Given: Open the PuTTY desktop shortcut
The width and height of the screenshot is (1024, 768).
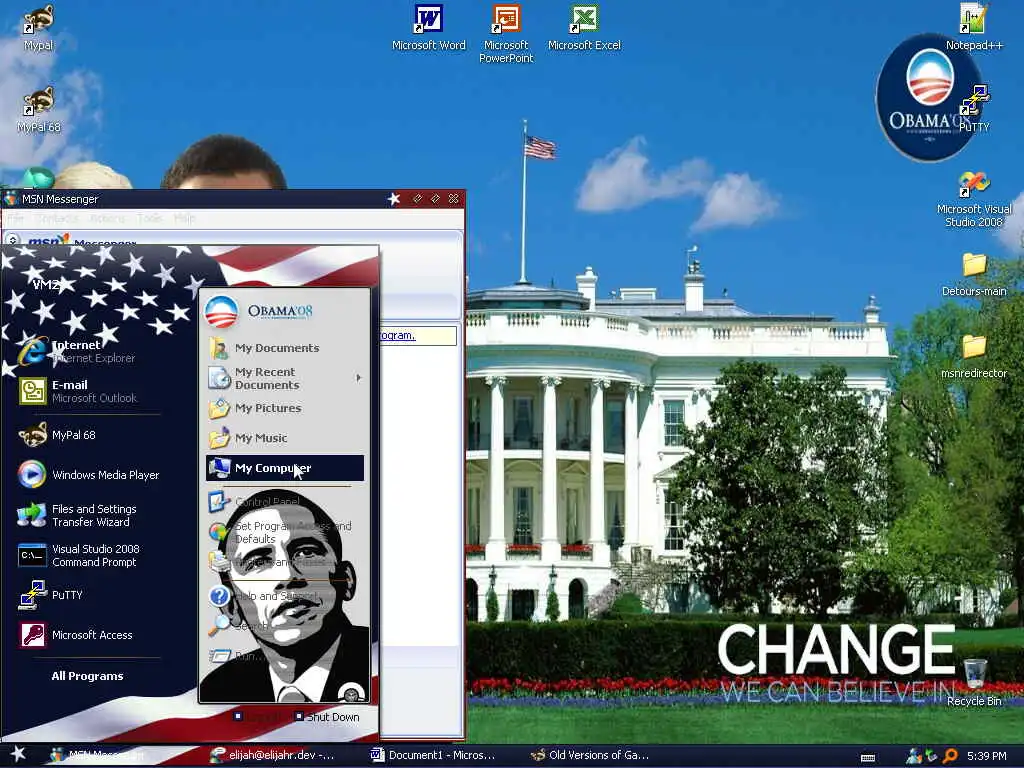Looking at the screenshot, I should (x=974, y=108).
